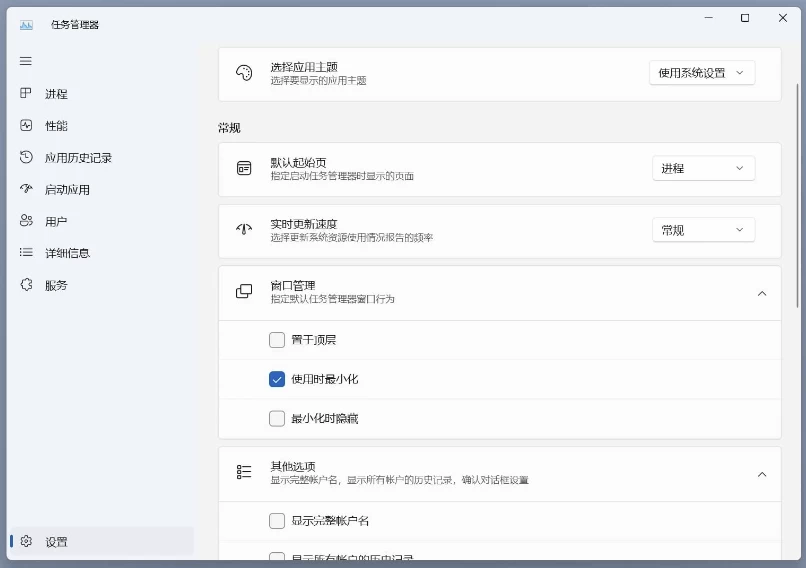Image resolution: width=806 pixels, height=568 pixels.
Task: Maximize the 任务管理器 window
Action: click(745, 18)
